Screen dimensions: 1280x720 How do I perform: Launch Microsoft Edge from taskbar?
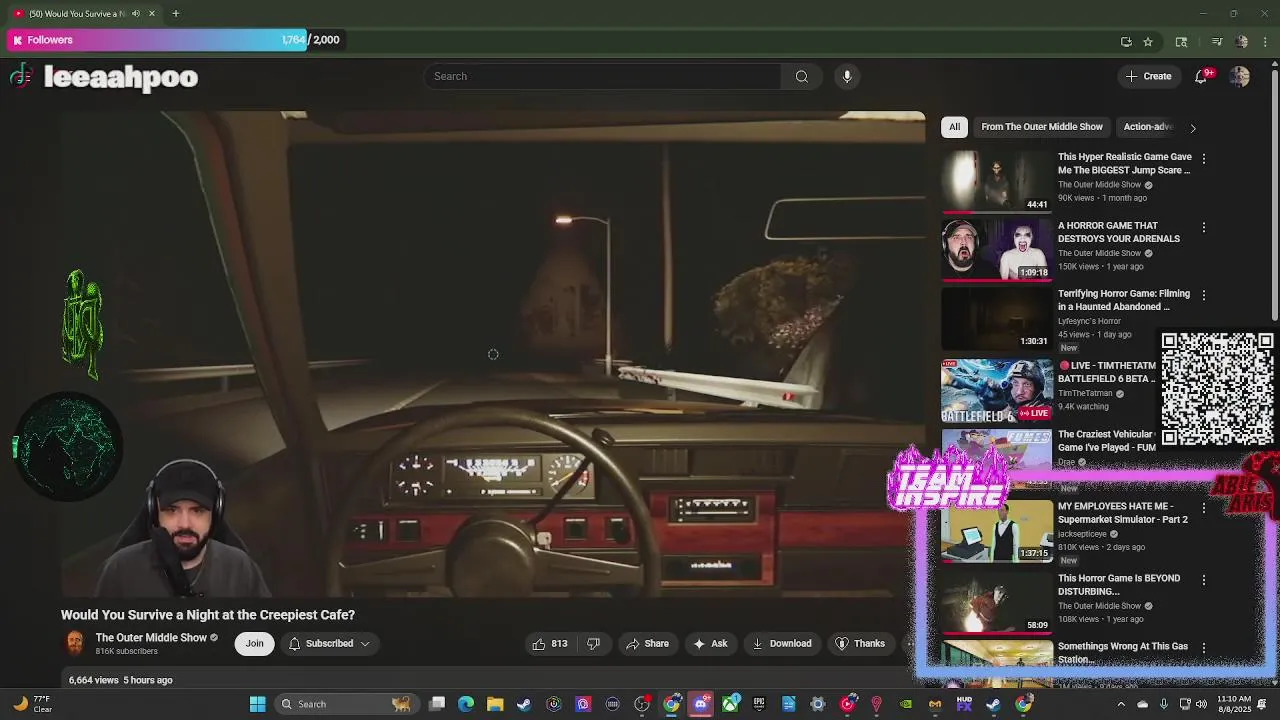tap(466, 704)
